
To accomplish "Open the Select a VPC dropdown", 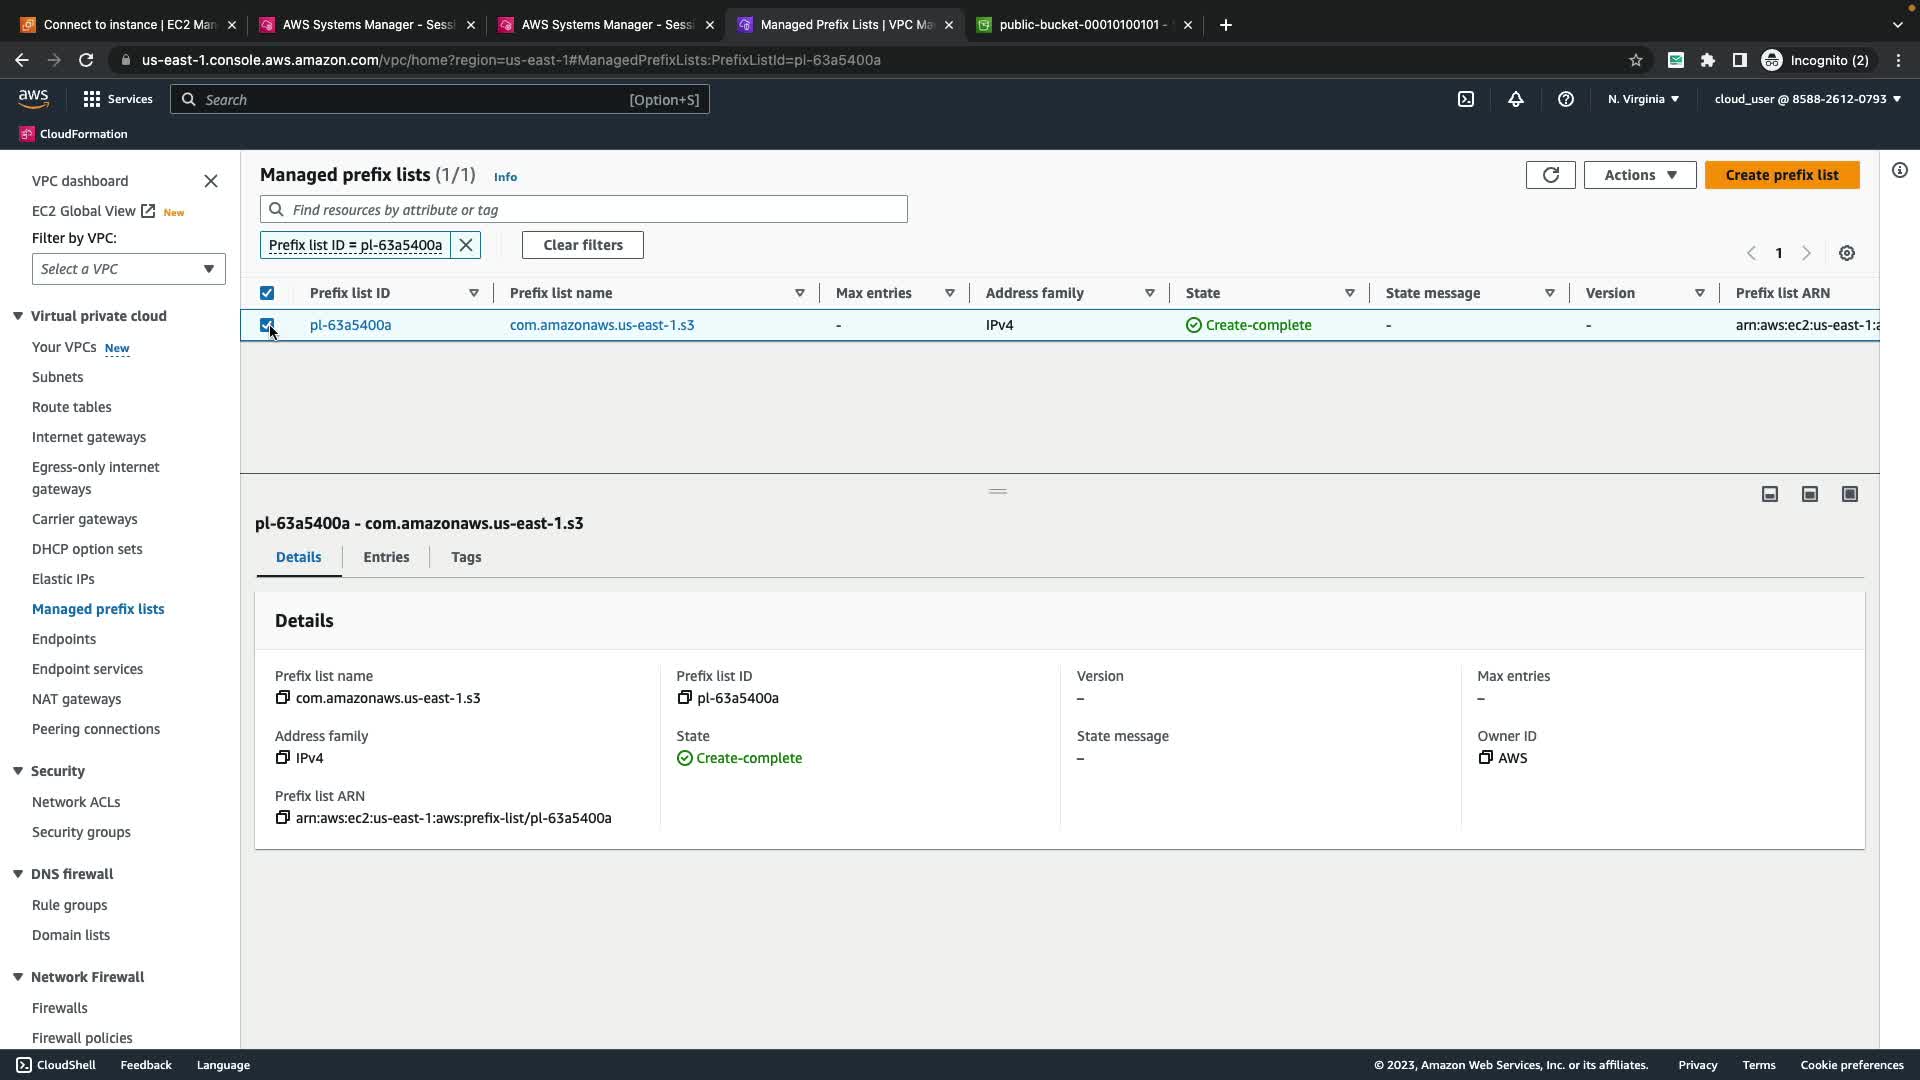I will [128, 269].
